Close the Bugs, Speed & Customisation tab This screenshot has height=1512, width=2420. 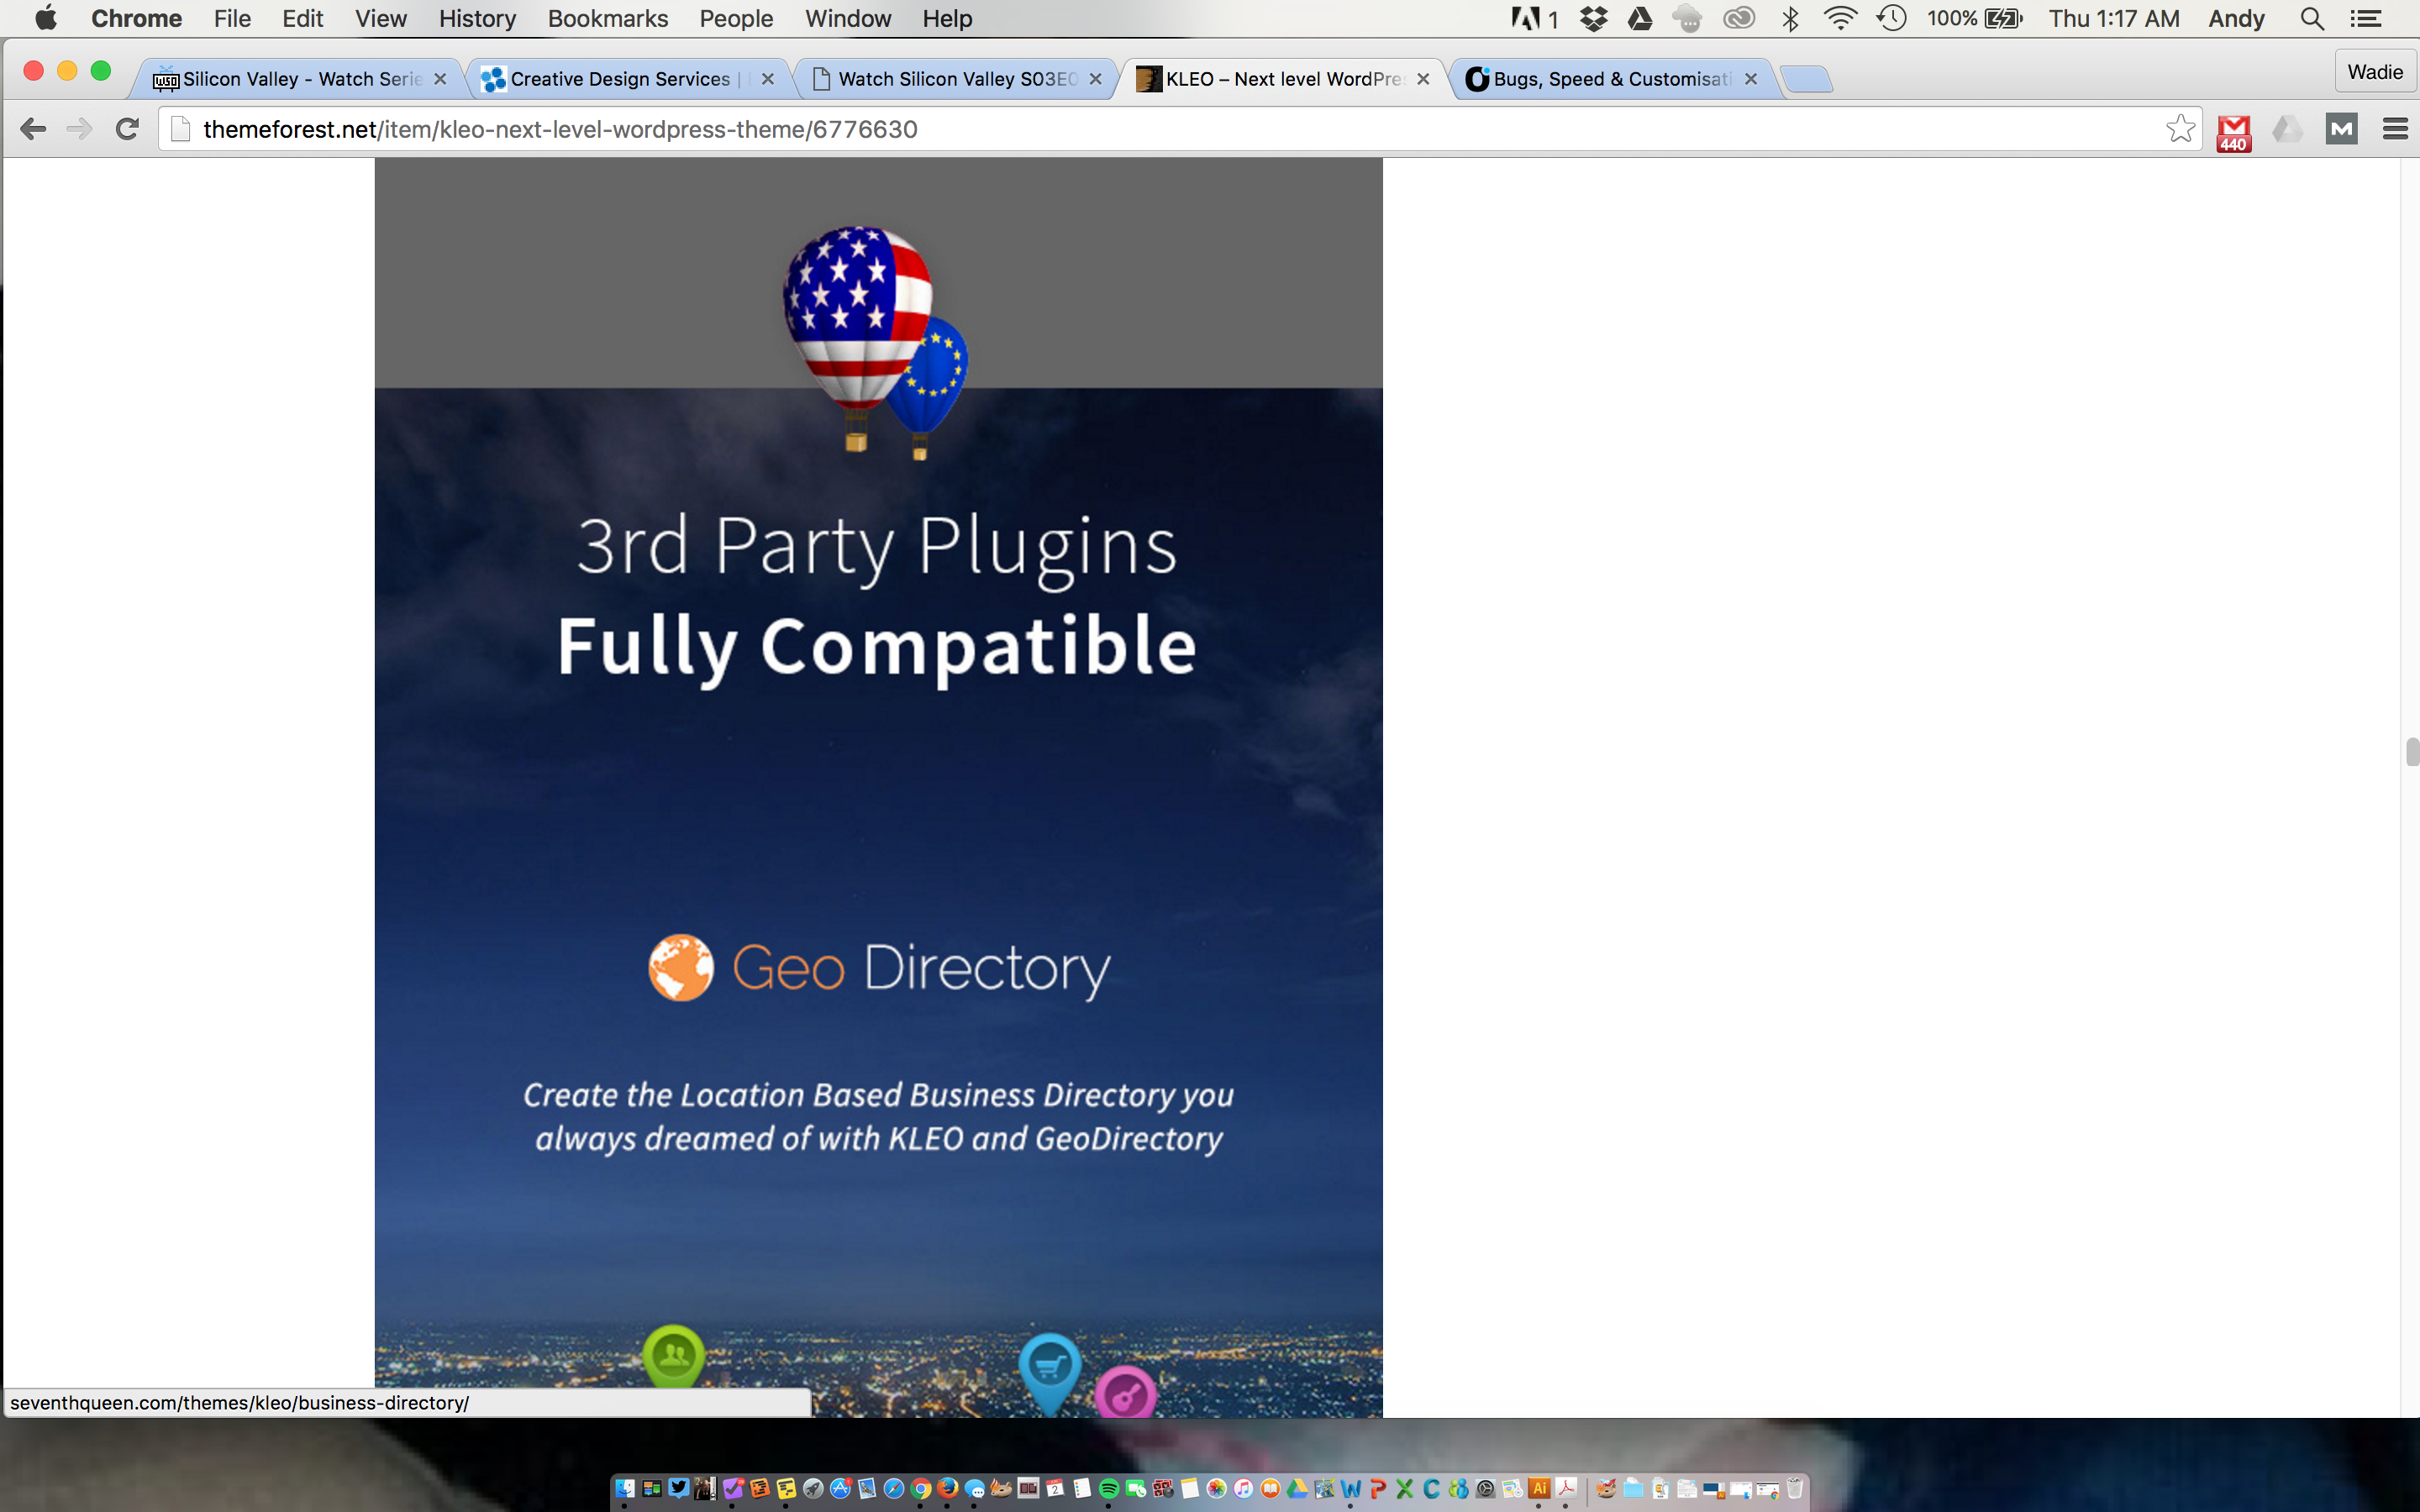(1750, 79)
